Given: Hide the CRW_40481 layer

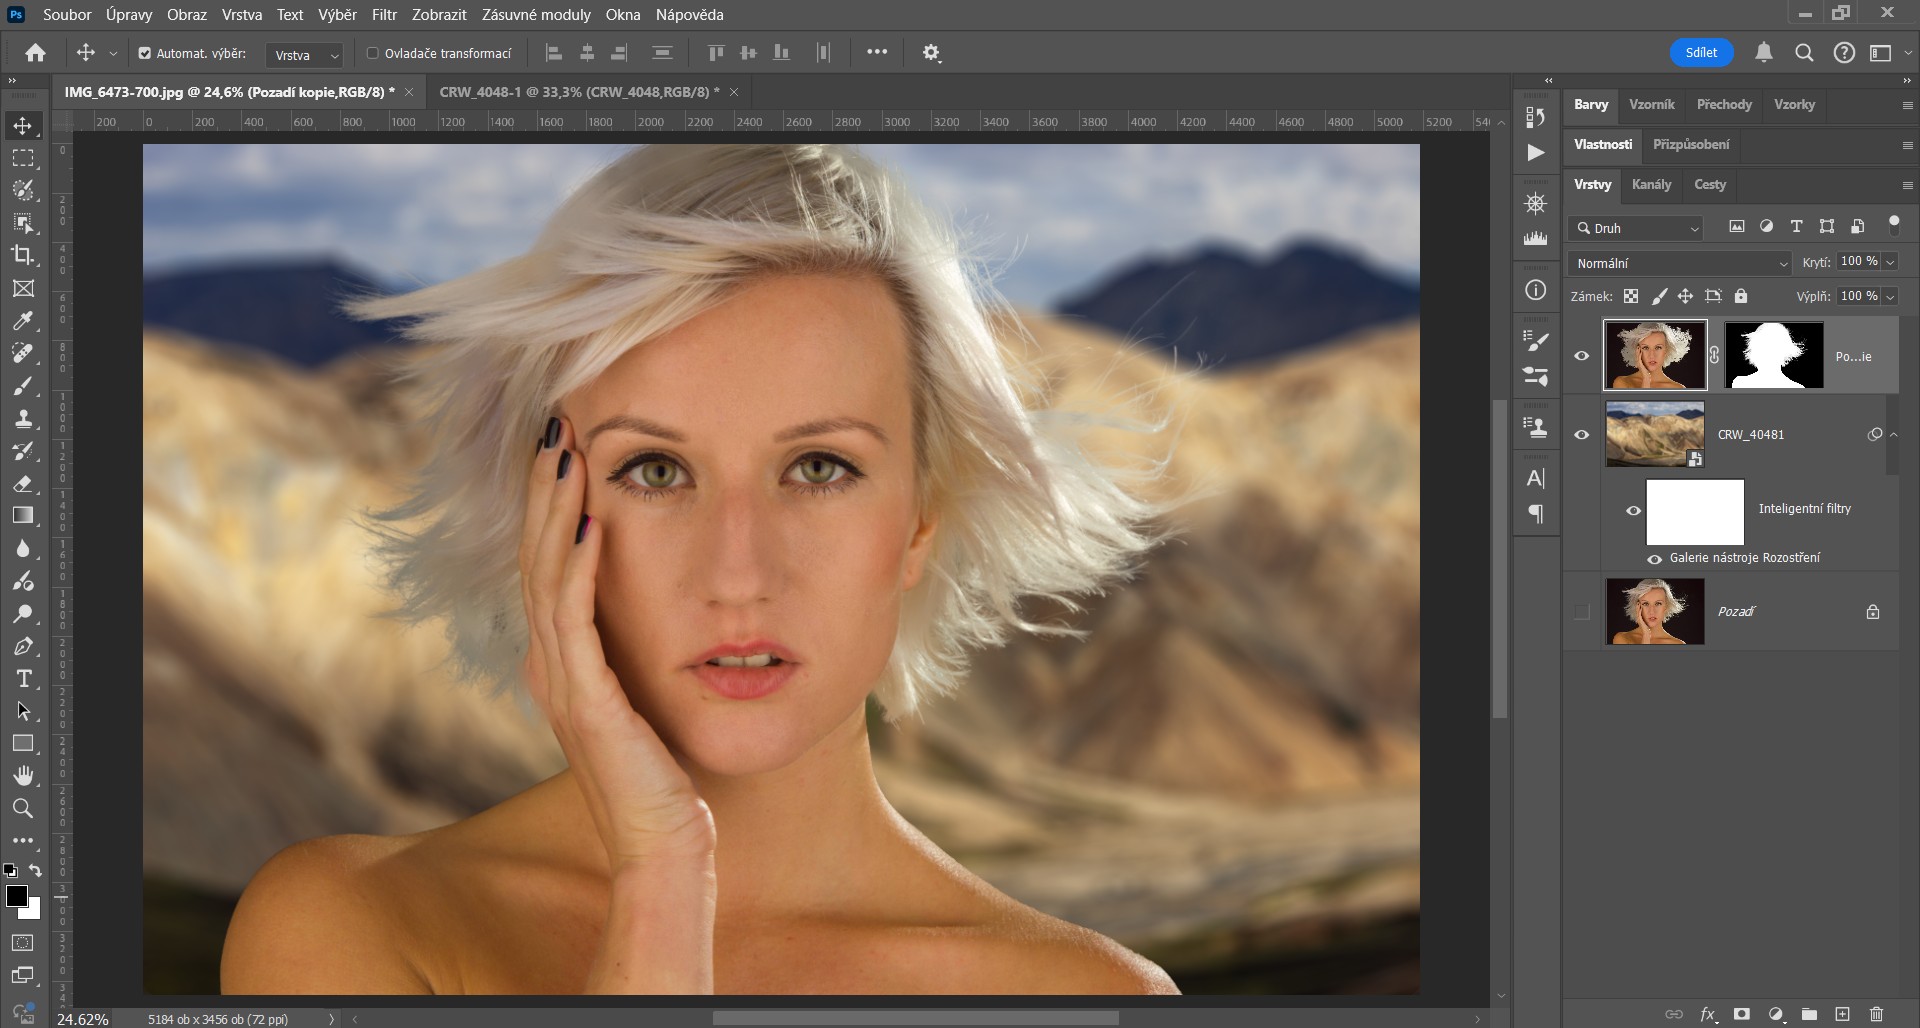Looking at the screenshot, I should [x=1581, y=435].
